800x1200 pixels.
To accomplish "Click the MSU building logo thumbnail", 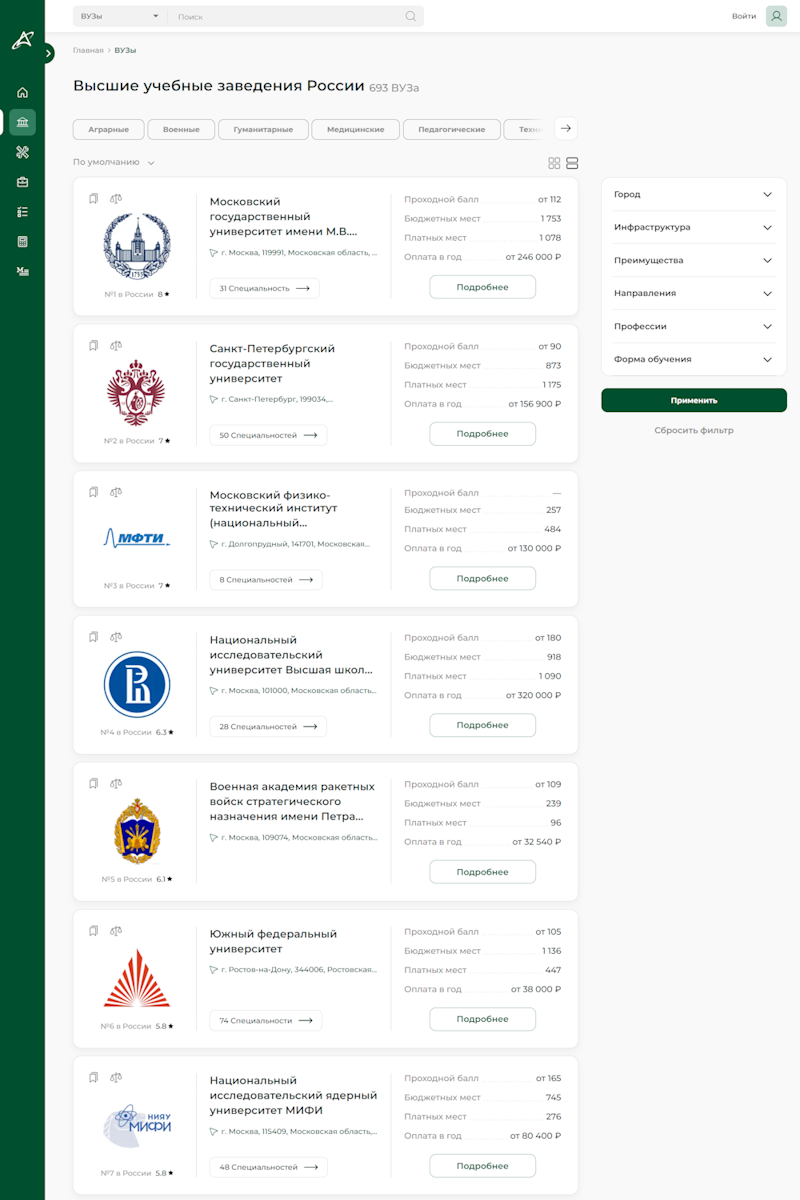I will (137, 247).
